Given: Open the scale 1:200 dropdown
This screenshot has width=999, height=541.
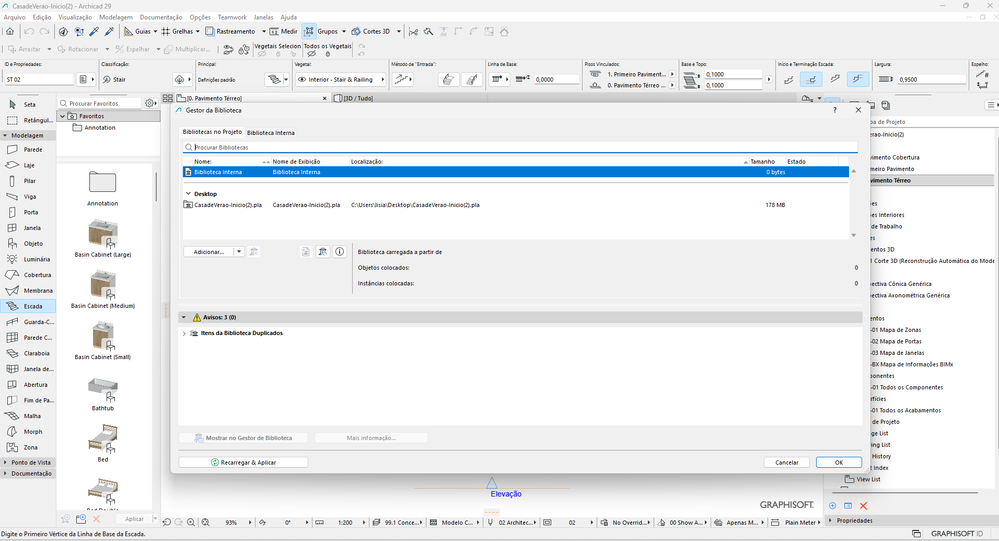Looking at the screenshot, I should point(364,523).
